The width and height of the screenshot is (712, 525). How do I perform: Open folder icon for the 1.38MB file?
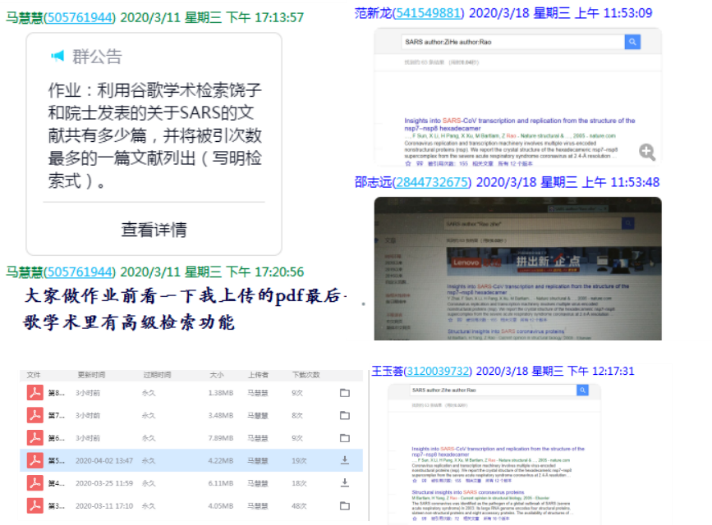click(x=345, y=392)
